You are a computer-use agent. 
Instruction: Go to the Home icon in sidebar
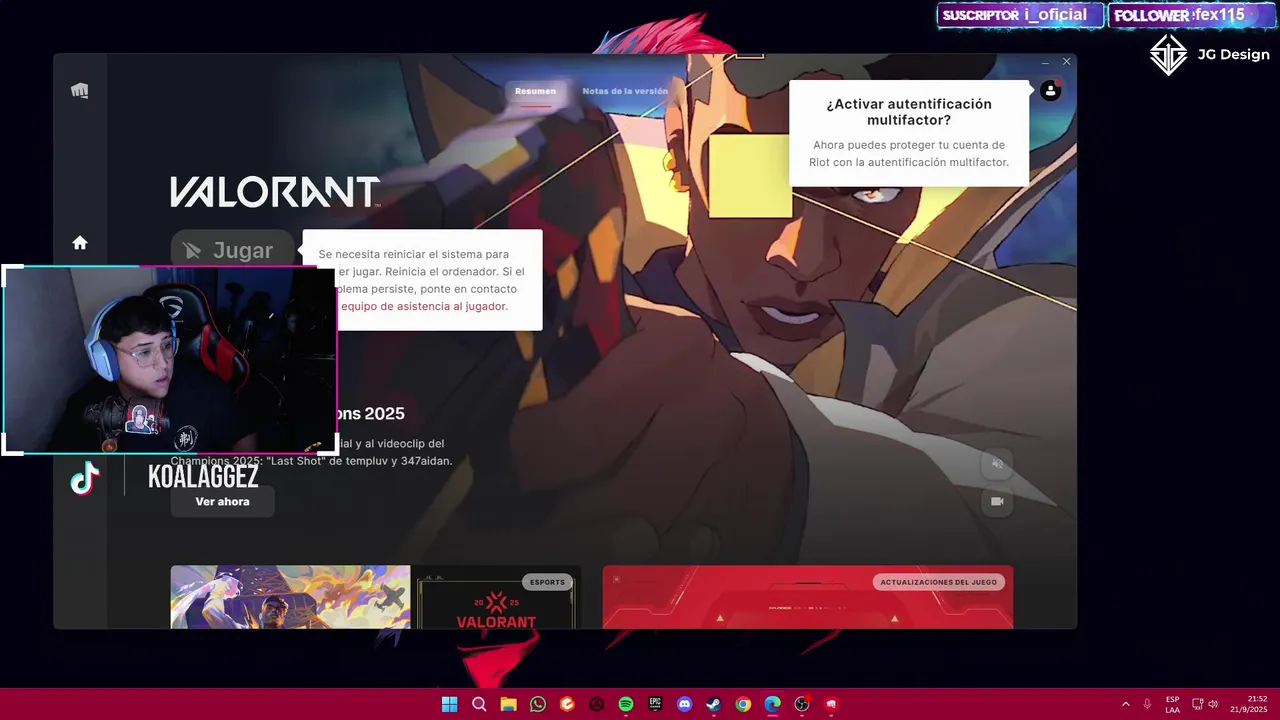coord(80,243)
